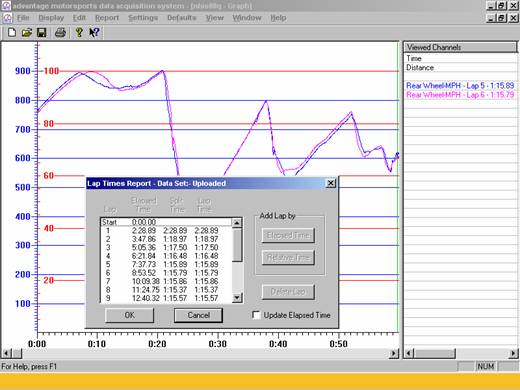The width and height of the screenshot is (520, 390).
Task: Click the Print toolbar icon
Action: coord(60,32)
